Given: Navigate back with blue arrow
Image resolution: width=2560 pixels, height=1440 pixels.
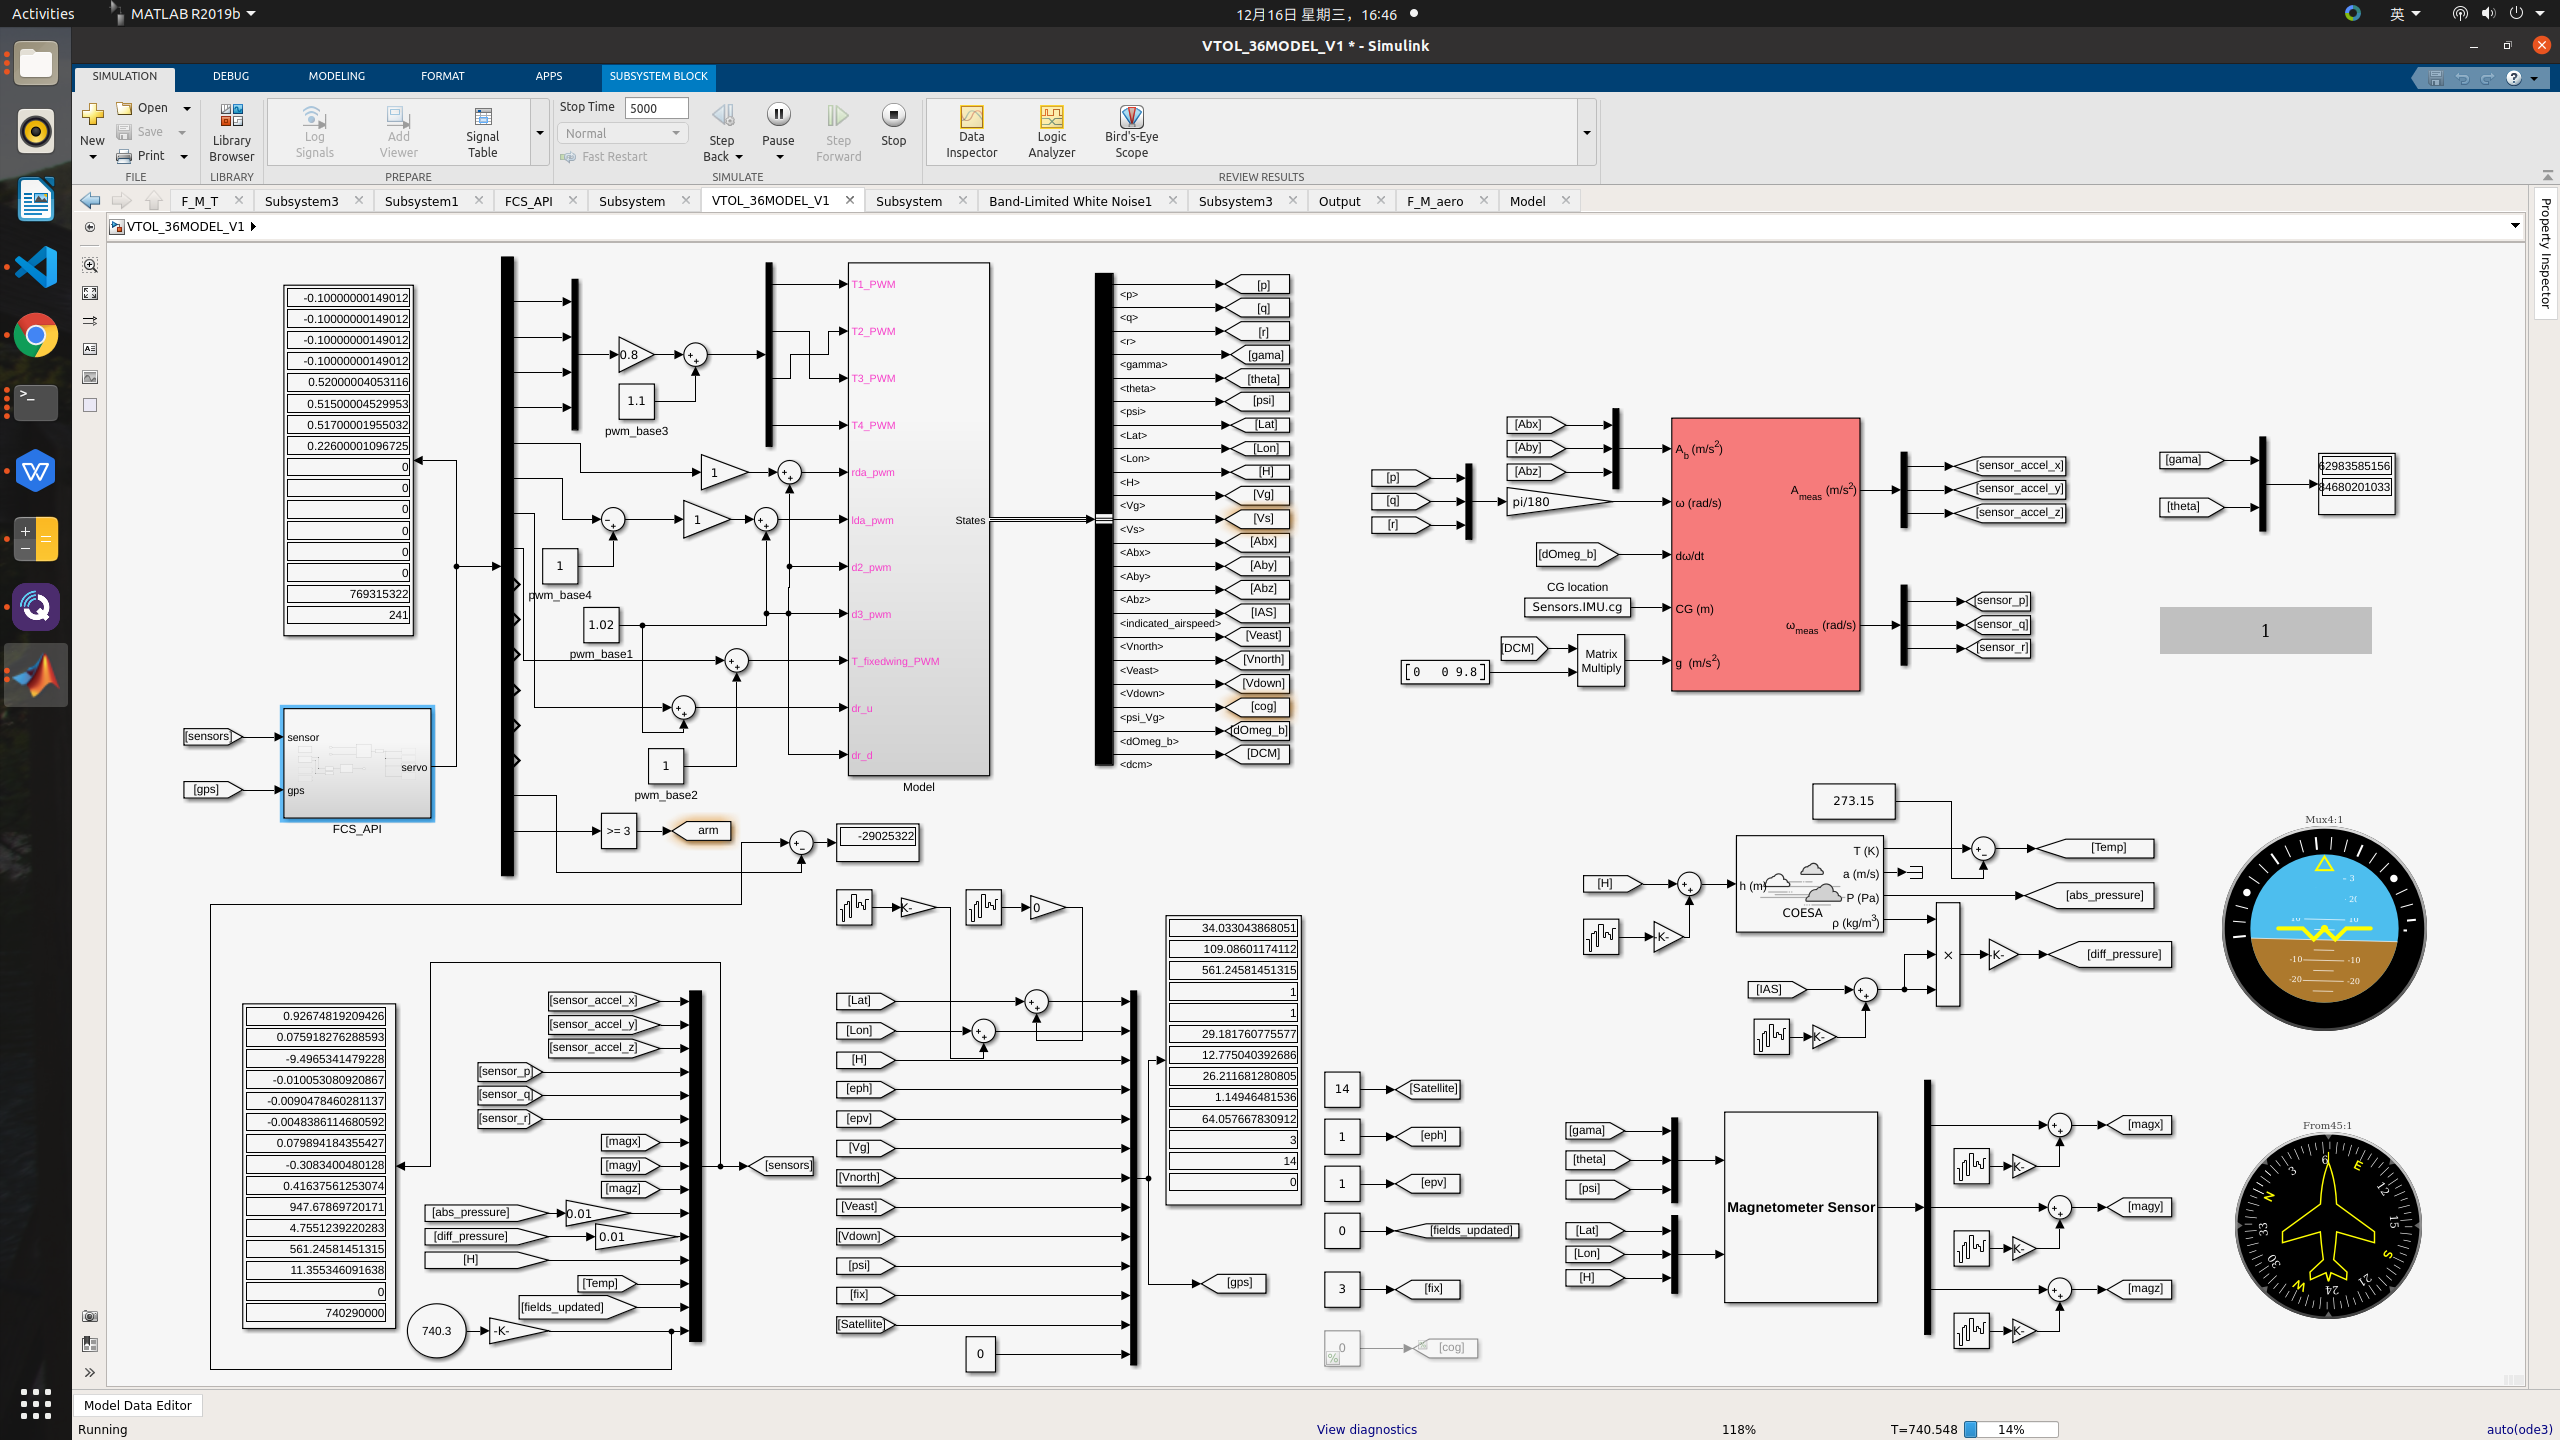Looking at the screenshot, I should pos(90,200).
